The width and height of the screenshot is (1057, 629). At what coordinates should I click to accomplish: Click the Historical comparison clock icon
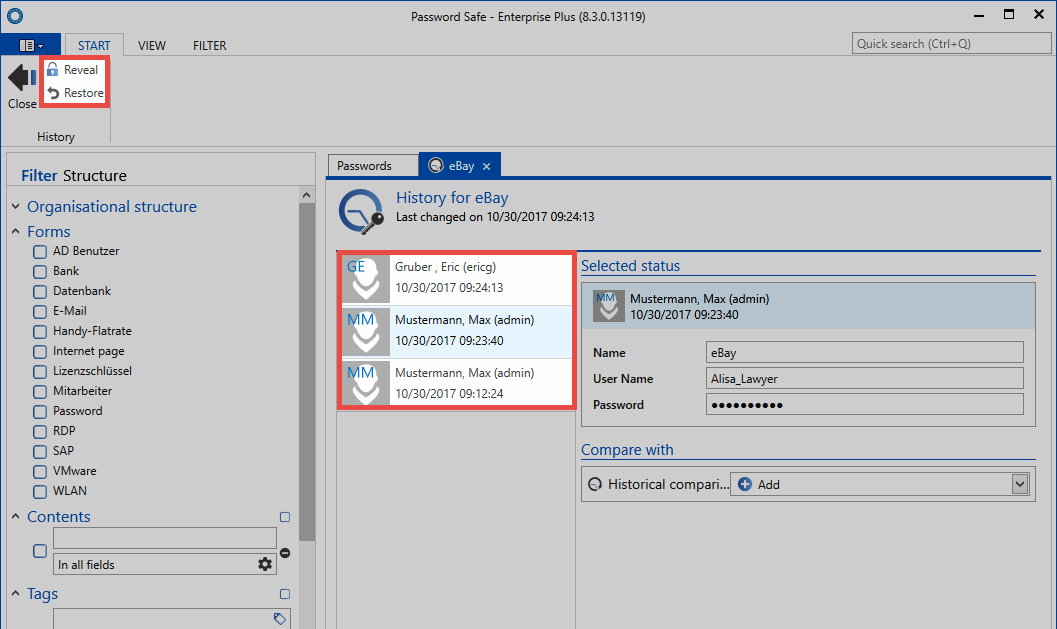(595, 484)
